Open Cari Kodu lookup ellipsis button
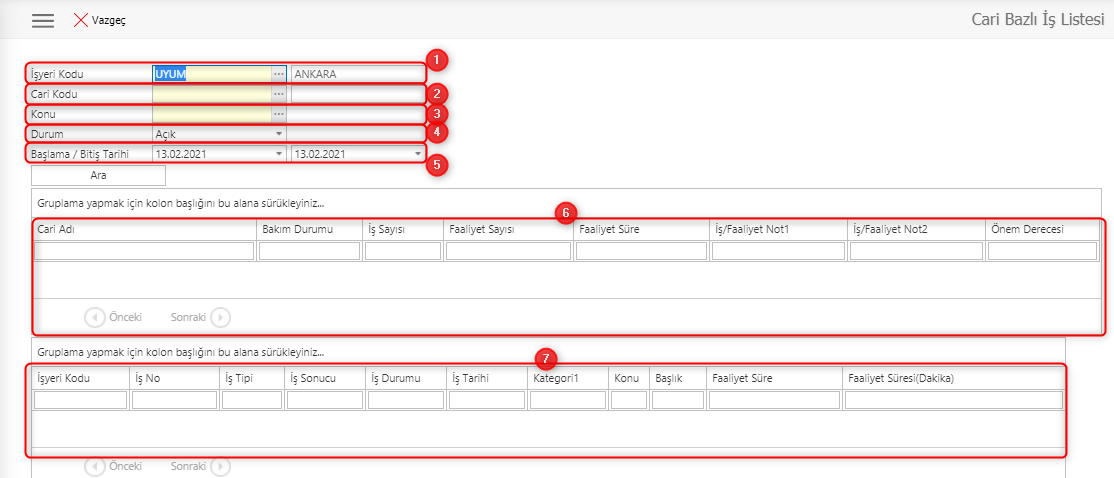 click(x=279, y=94)
